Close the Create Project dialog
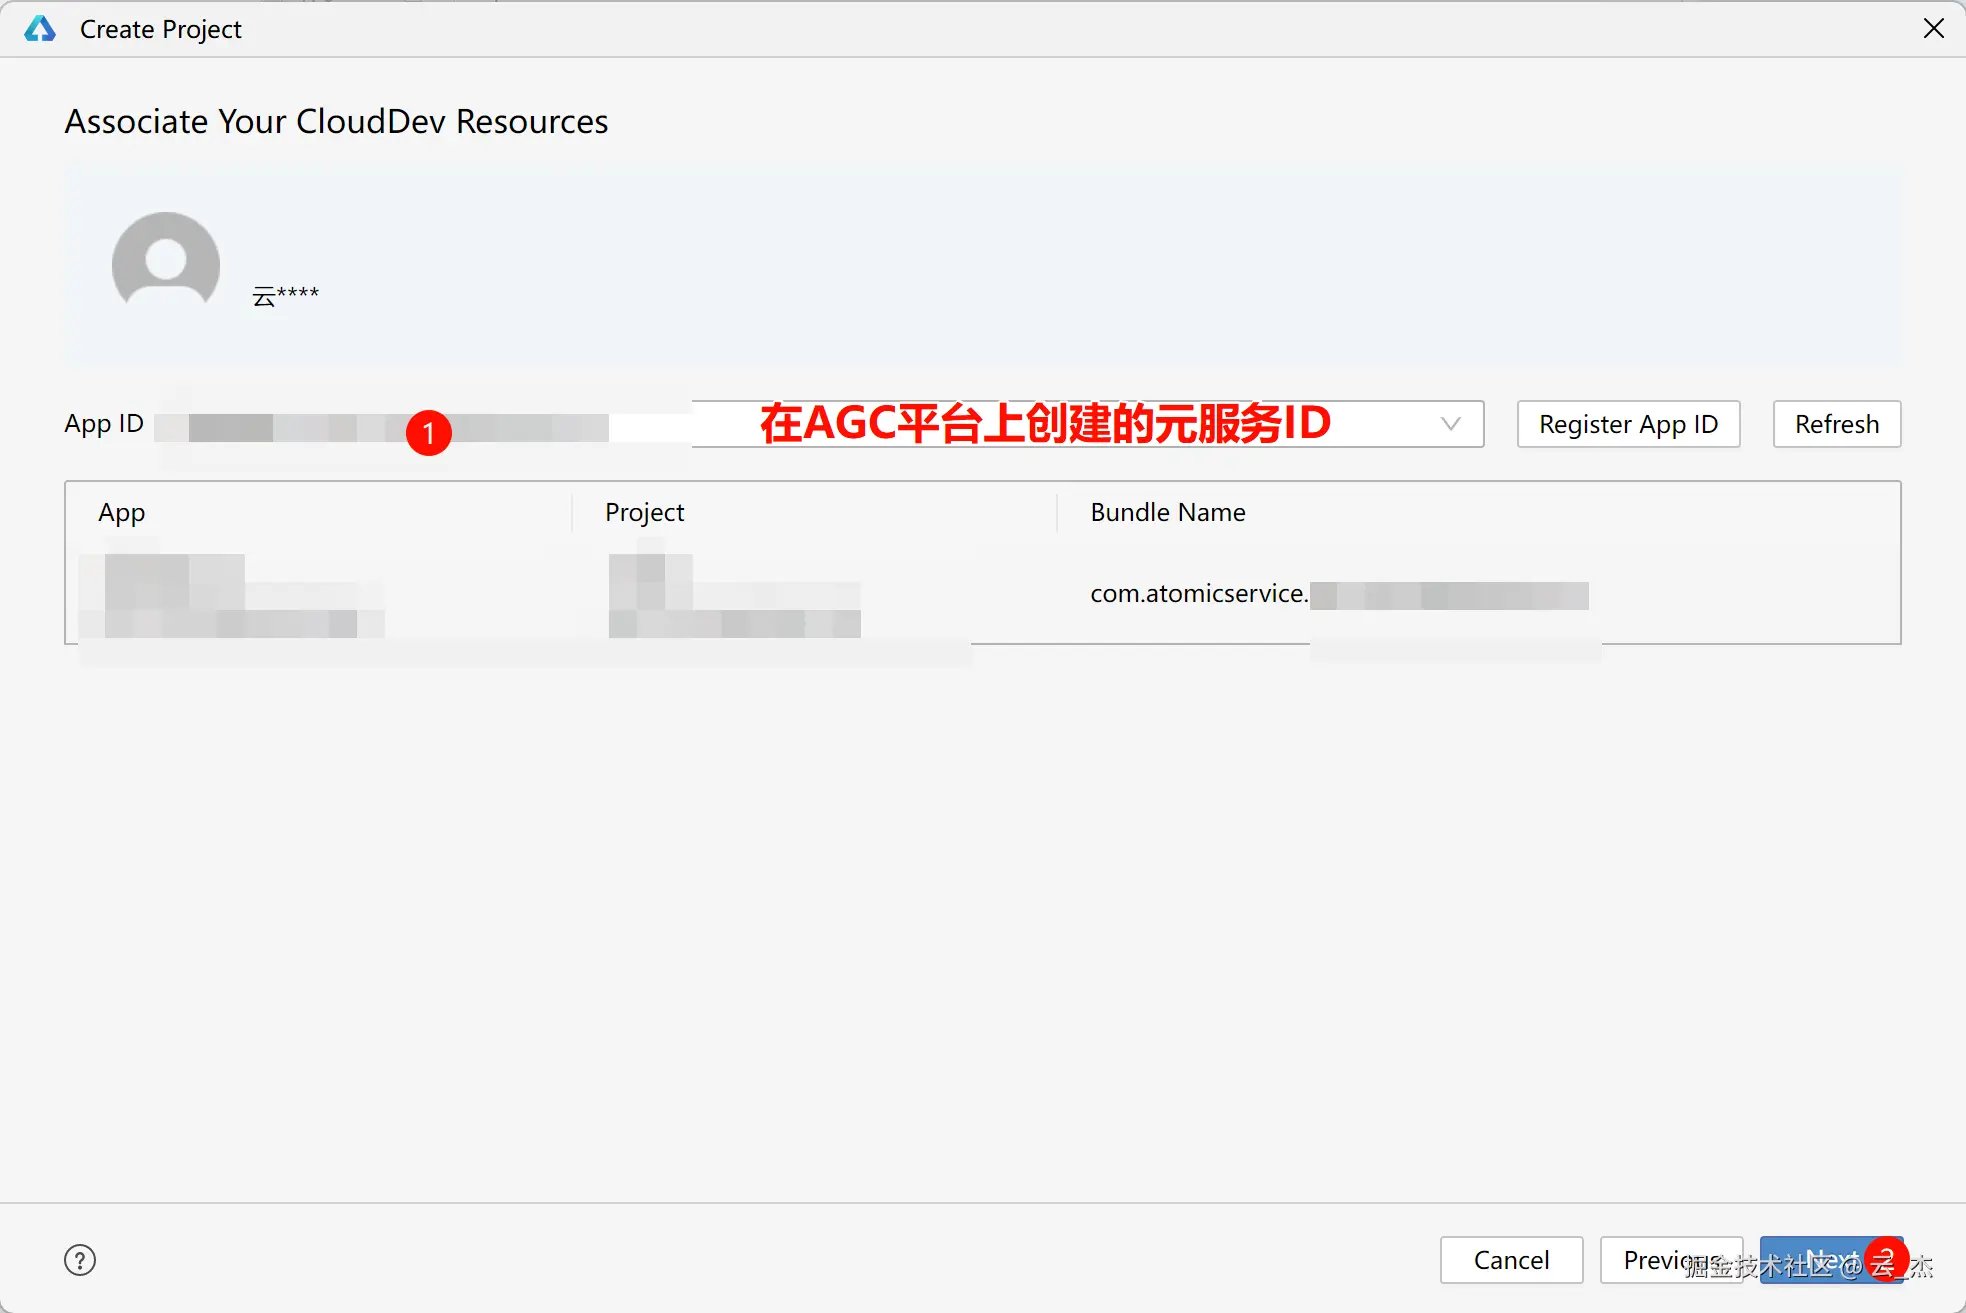Image resolution: width=1966 pixels, height=1313 pixels. coord(1934,29)
